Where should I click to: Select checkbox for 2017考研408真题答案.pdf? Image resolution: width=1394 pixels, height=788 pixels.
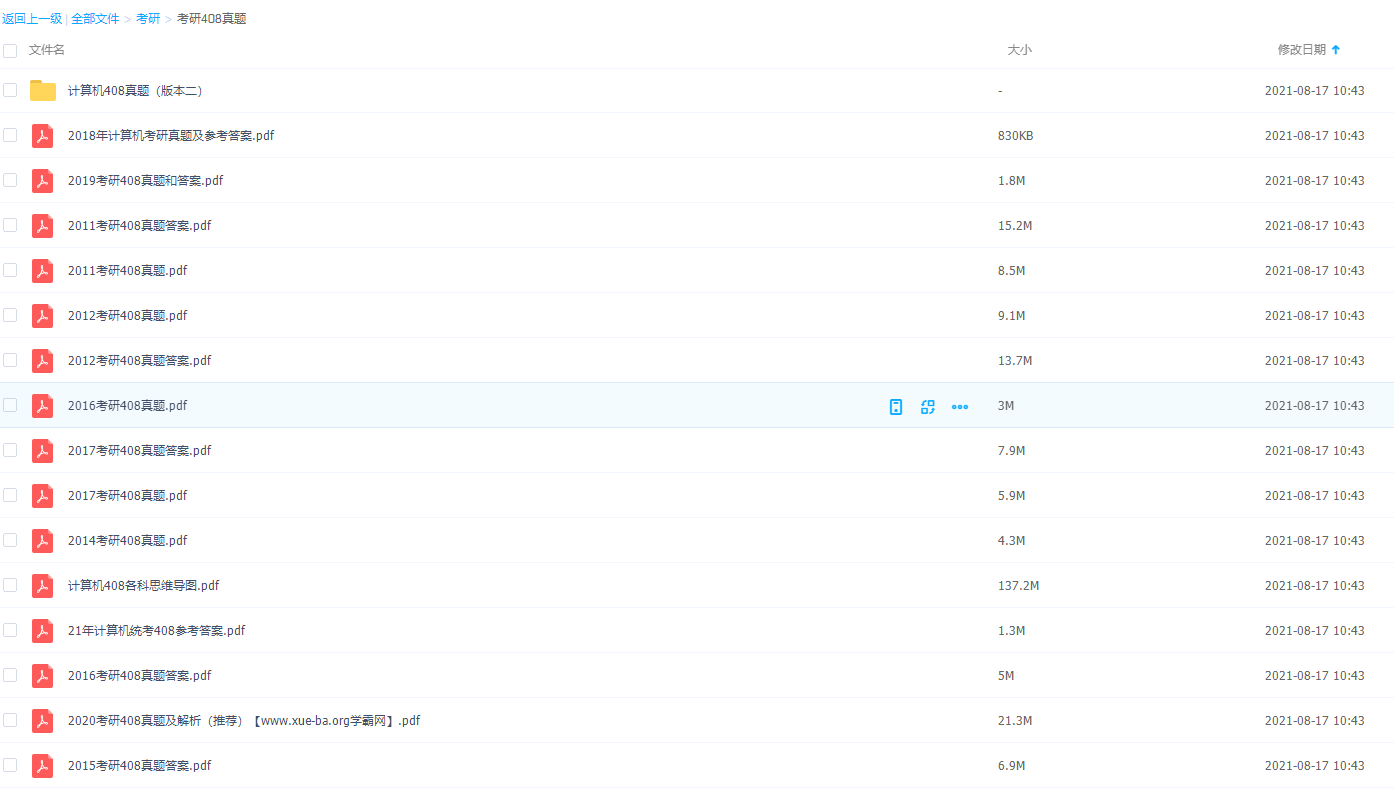coord(10,450)
